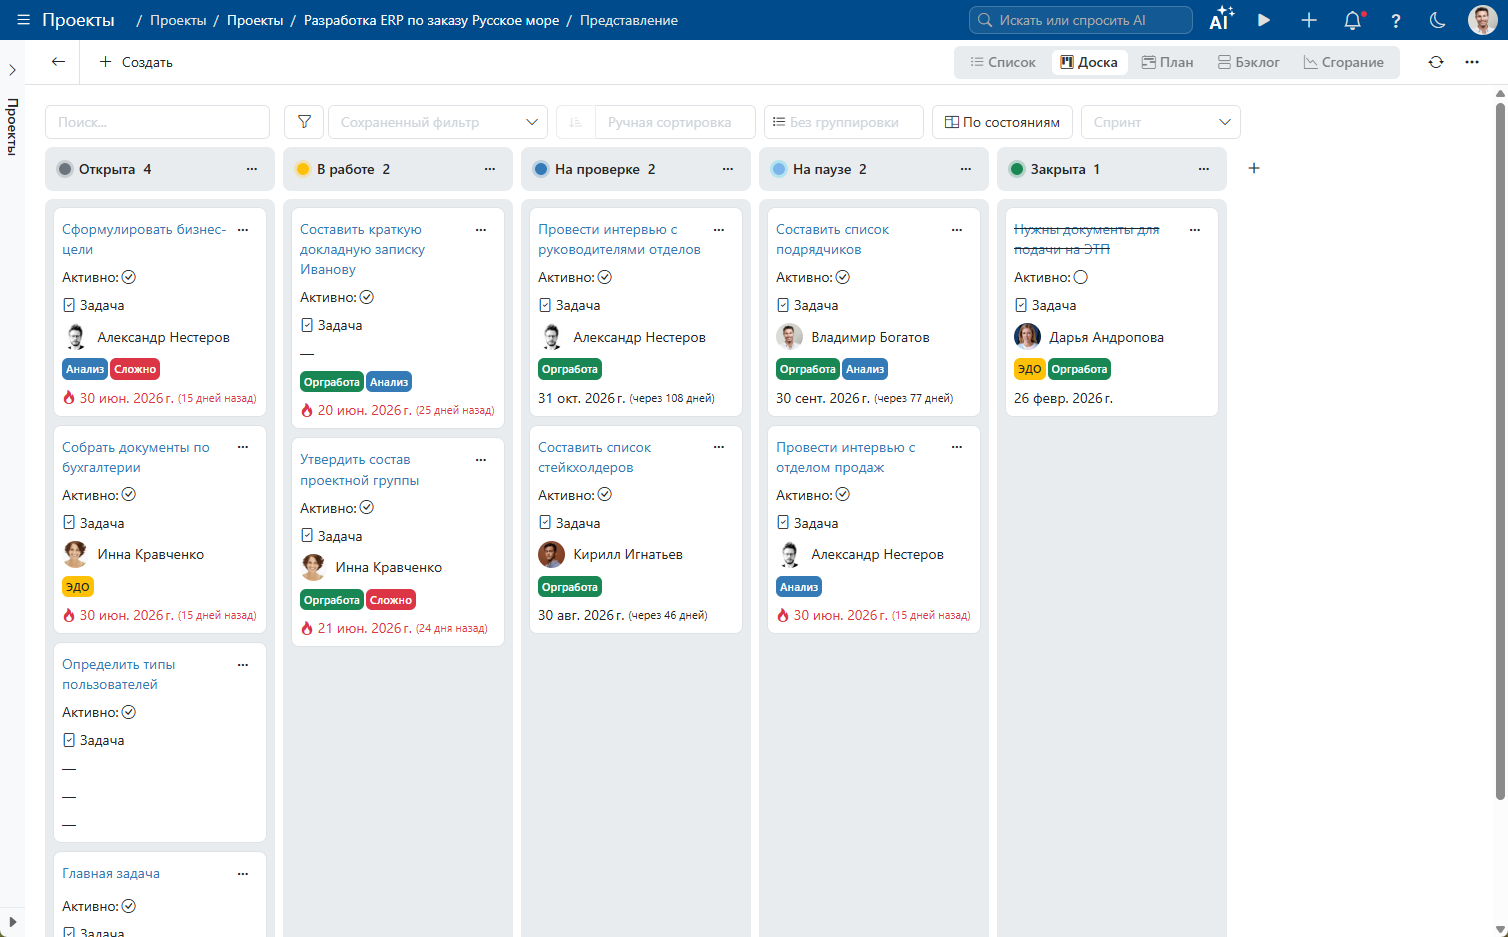Open task Определить типы пользователей
1508x937 pixels.
[118, 675]
